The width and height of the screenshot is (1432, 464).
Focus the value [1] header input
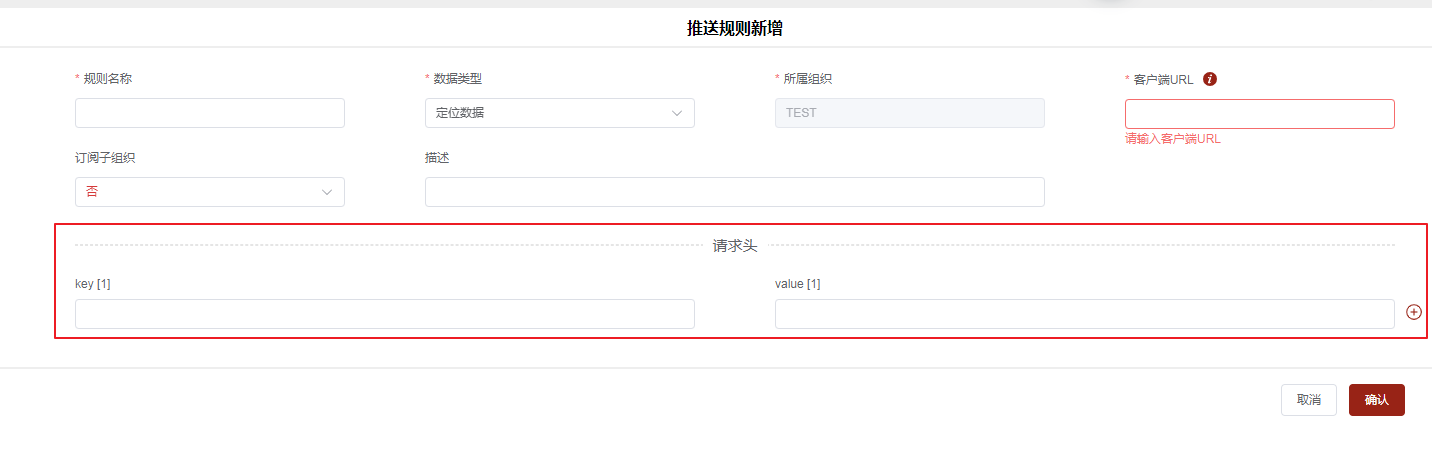coord(1084,314)
